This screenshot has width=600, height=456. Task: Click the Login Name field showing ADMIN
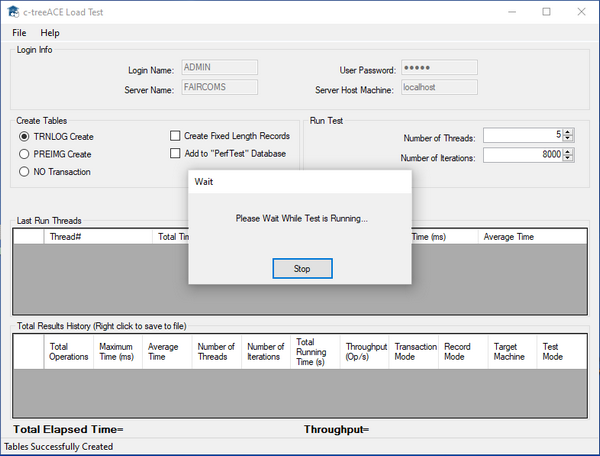[220, 67]
